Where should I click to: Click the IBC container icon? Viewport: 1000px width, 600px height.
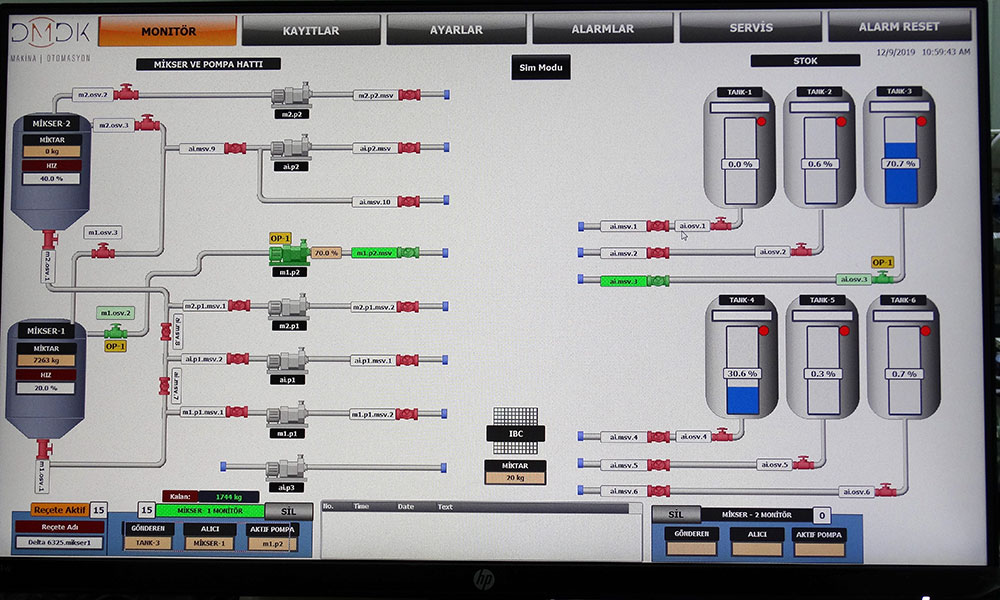tap(516, 431)
